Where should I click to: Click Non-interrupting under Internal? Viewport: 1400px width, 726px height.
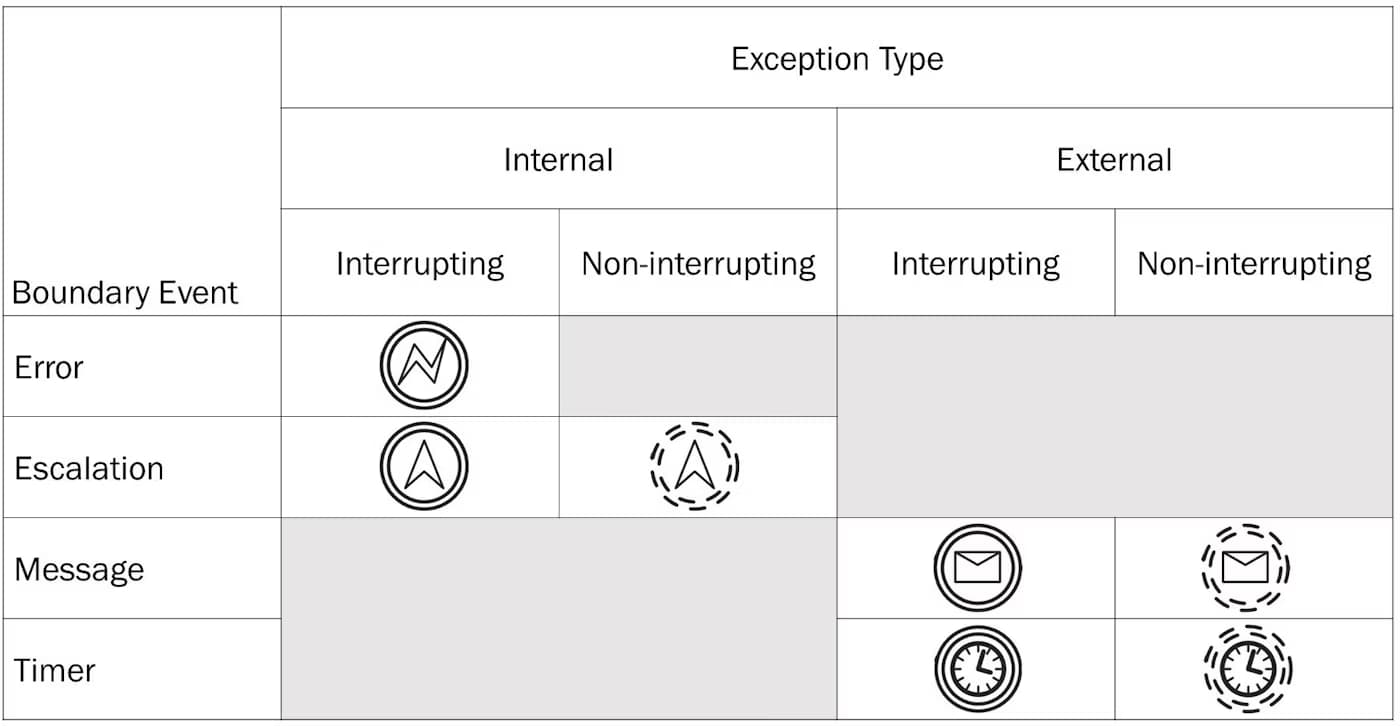698,264
